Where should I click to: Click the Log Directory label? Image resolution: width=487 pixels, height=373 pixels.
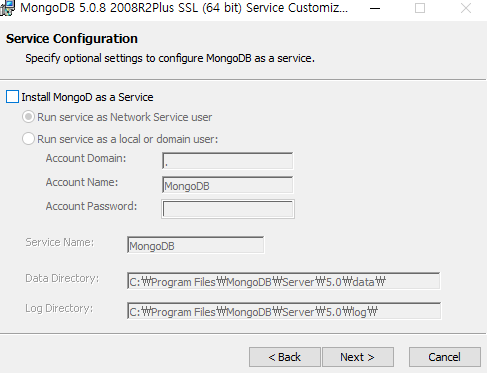[59, 308]
